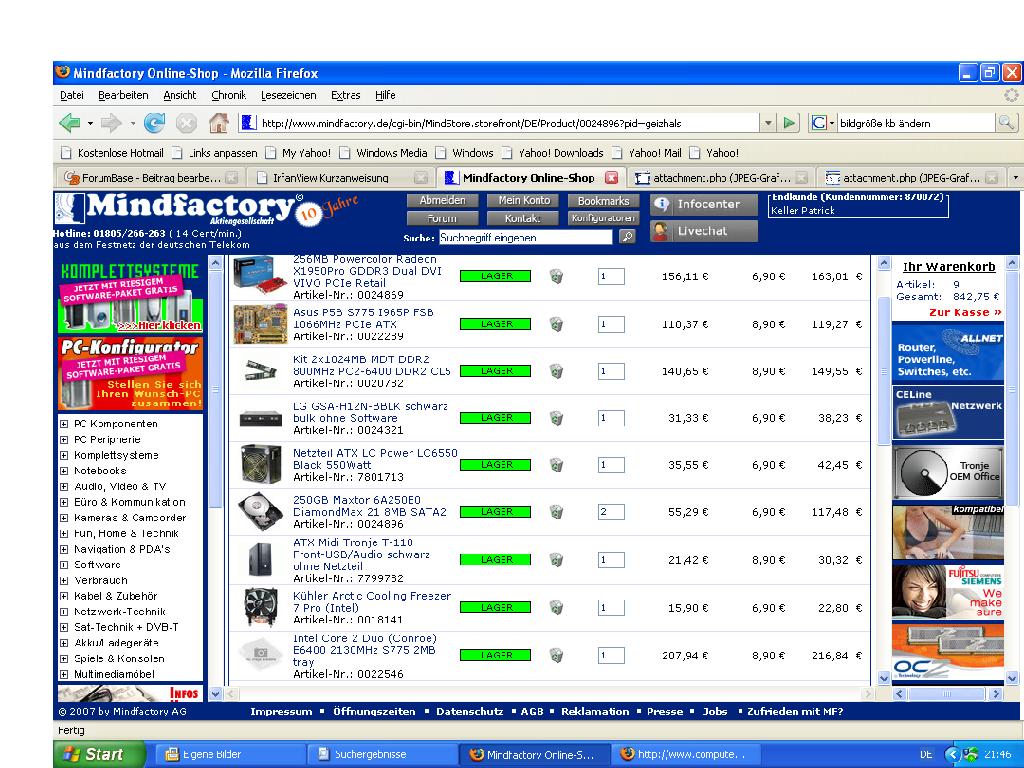The width and height of the screenshot is (1024, 768).
Task: Switch to Eigene Bilder taskbar window
Action: coord(230,755)
